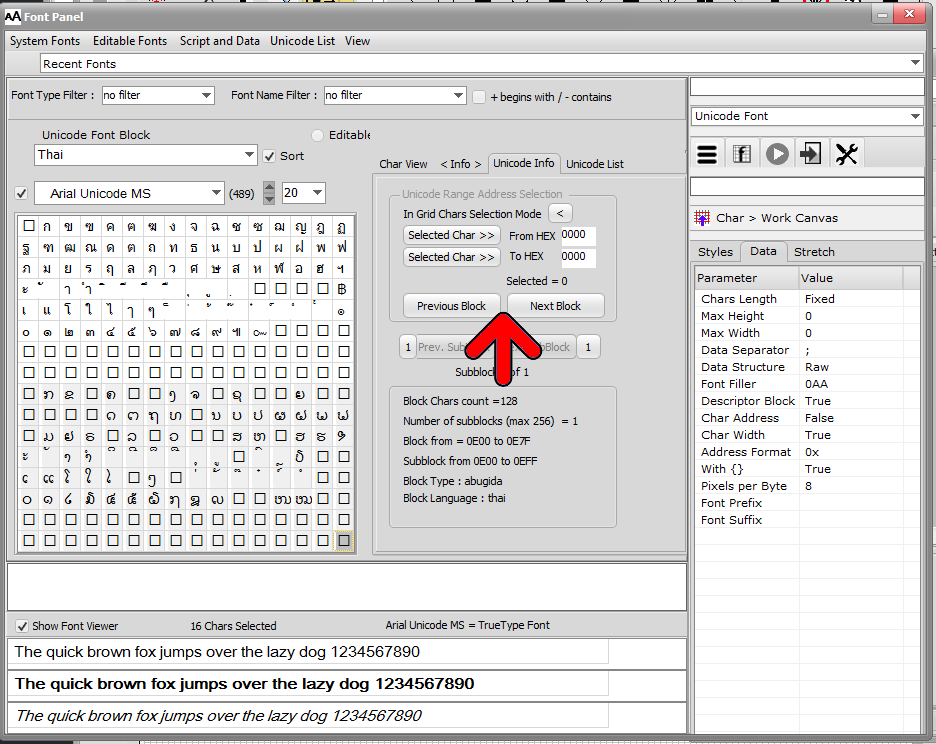Click the '<' grid selection mode button
The height and width of the screenshot is (744, 936).
point(560,213)
